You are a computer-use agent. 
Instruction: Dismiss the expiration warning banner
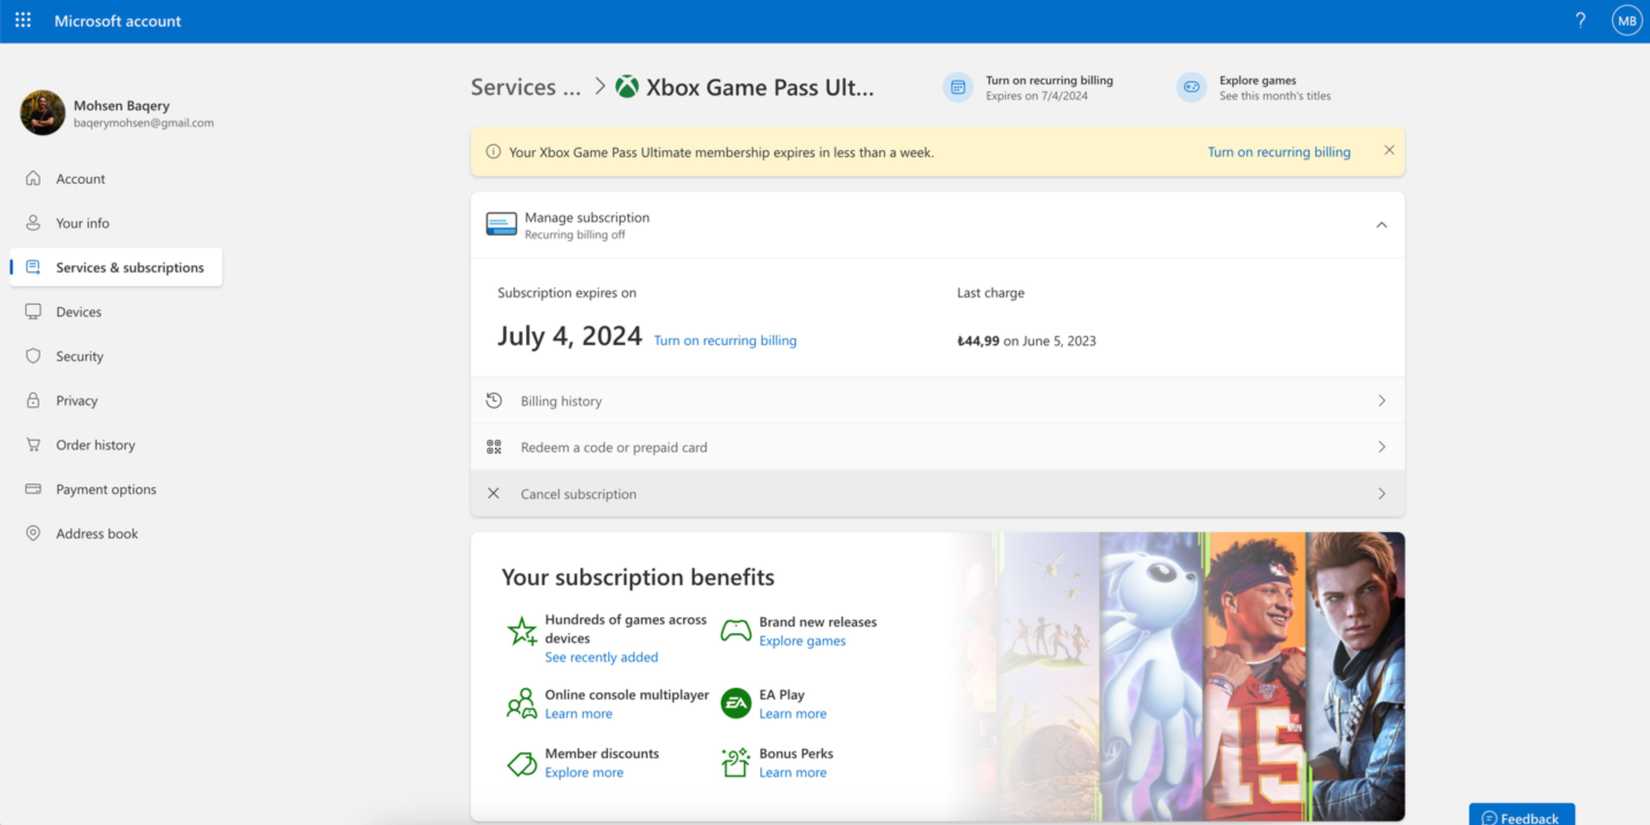pyautogui.click(x=1389, y=150)
